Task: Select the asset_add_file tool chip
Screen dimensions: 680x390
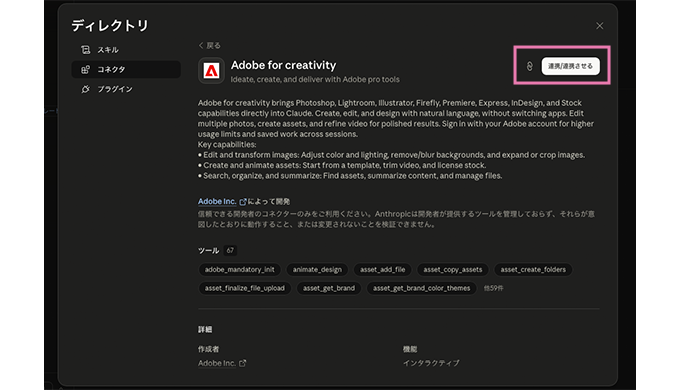Action: [382, 270]
